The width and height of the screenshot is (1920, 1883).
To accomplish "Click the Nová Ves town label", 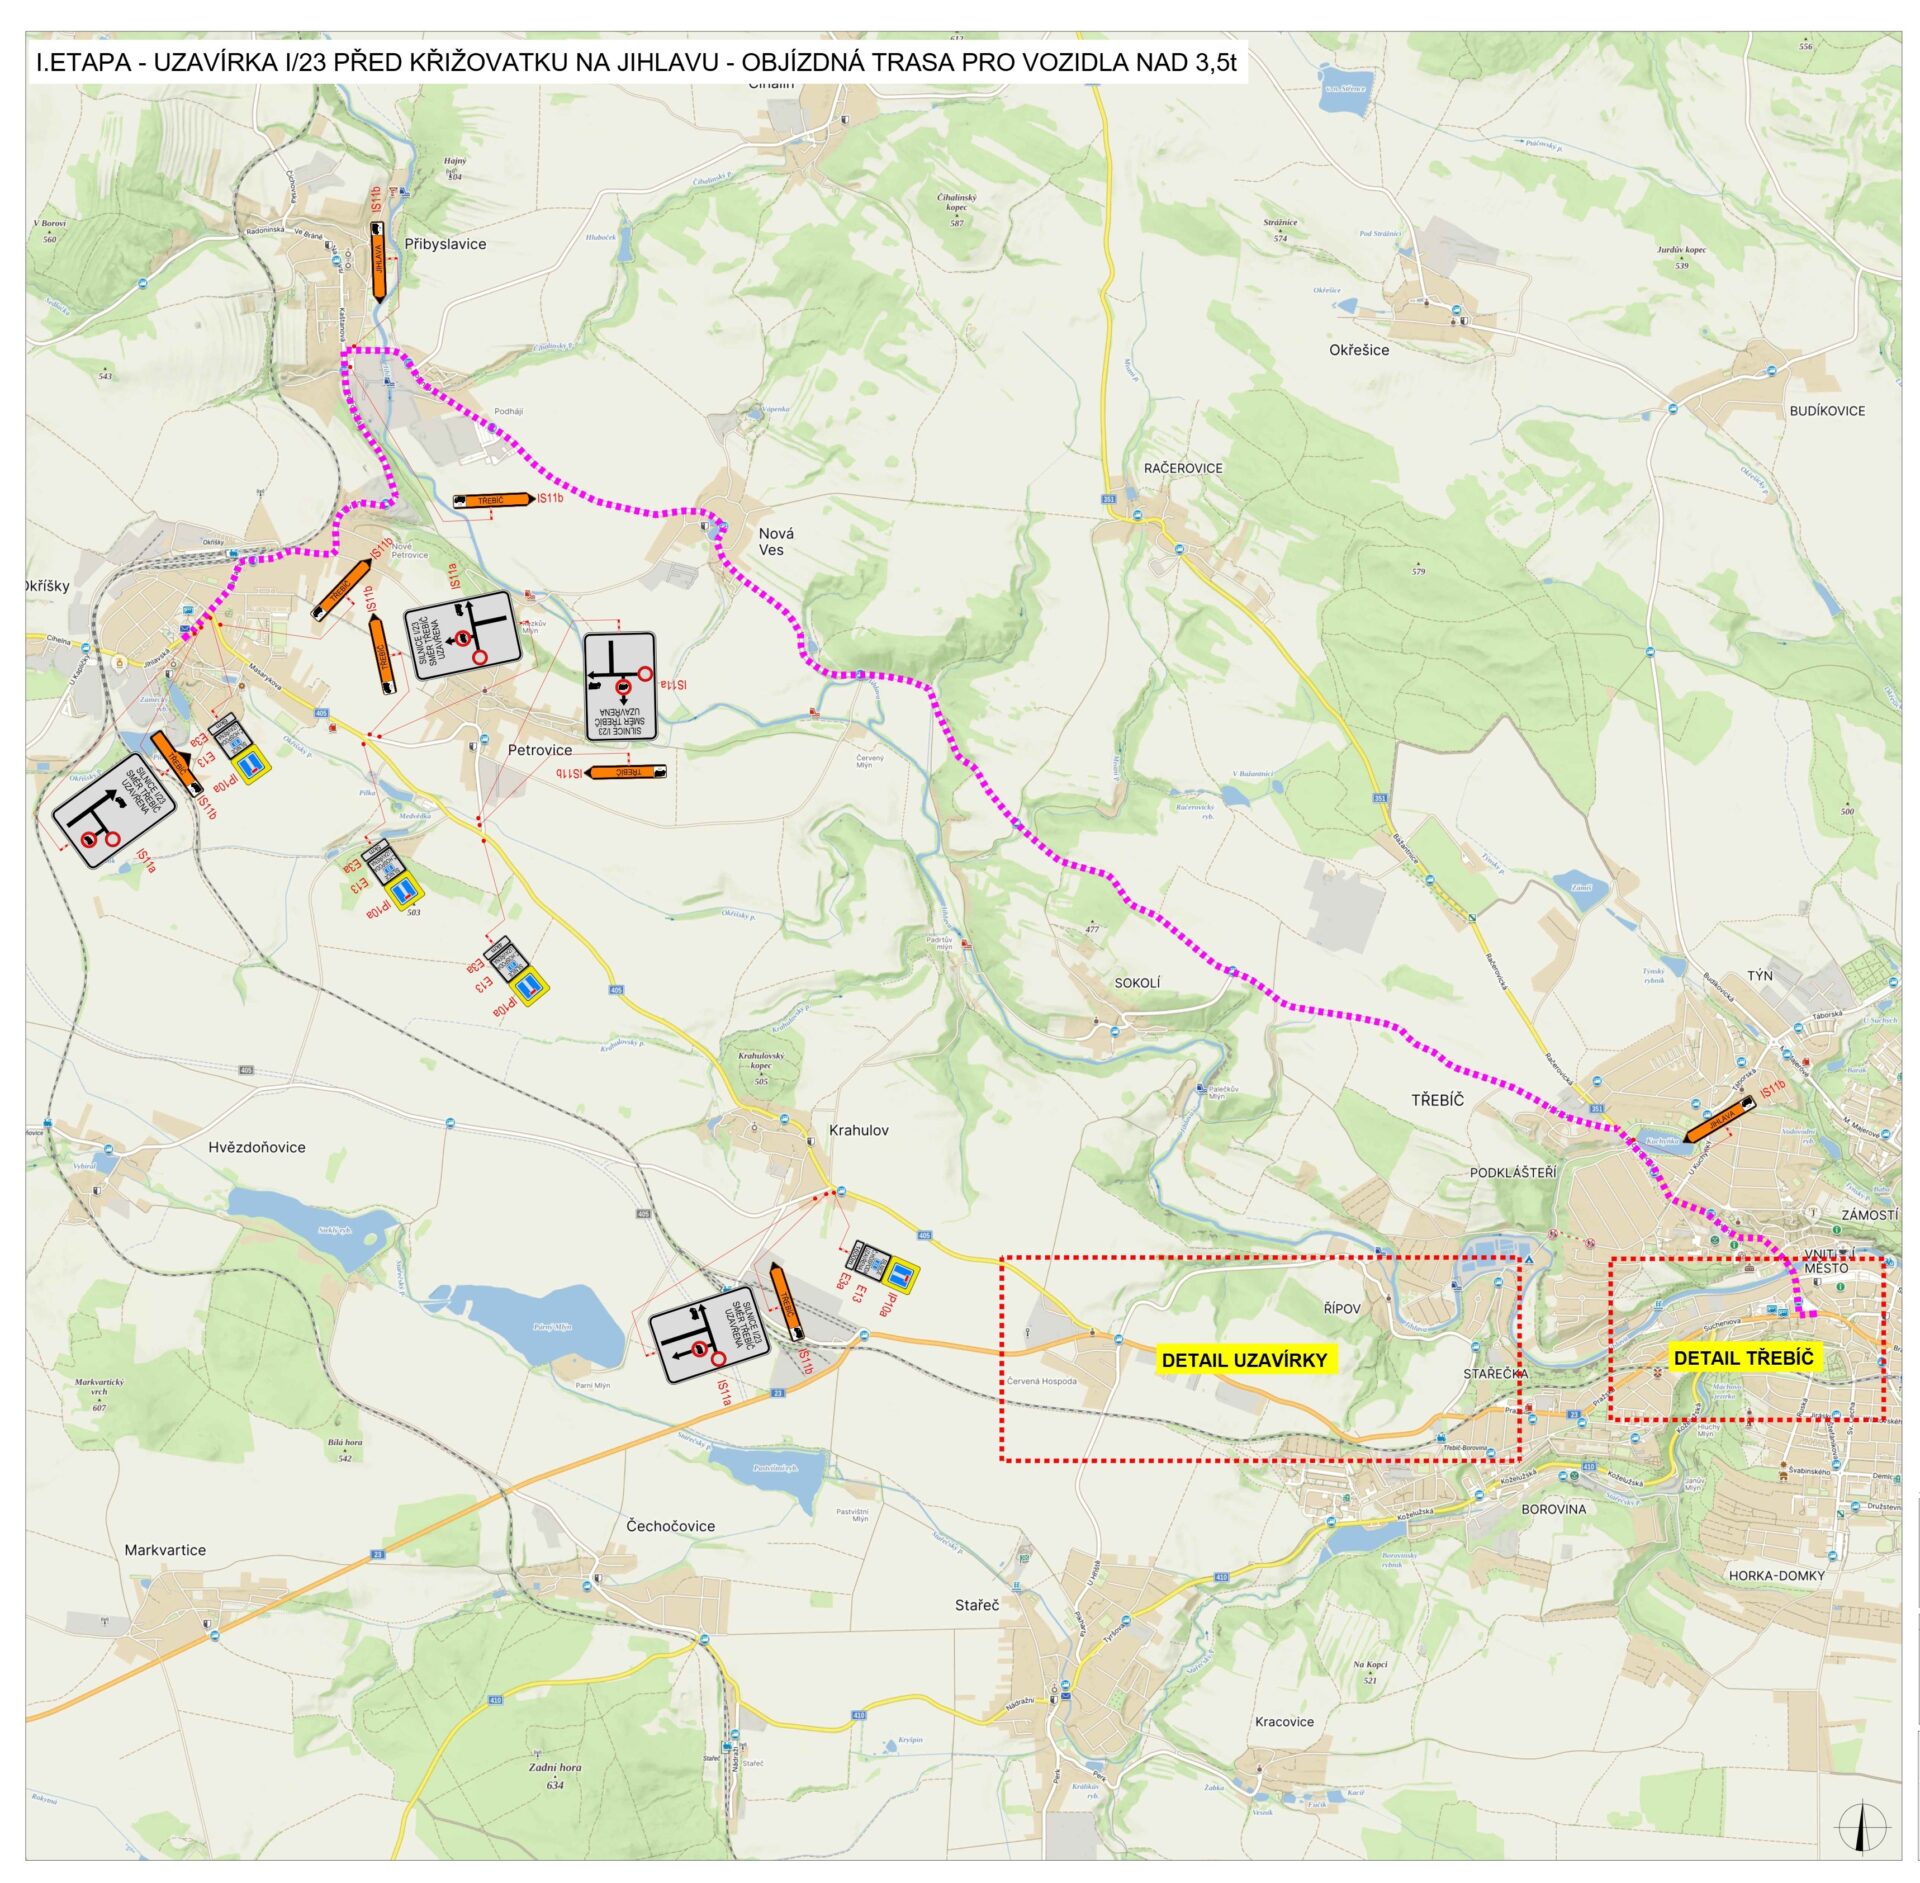I will click(x=774, y=541).
